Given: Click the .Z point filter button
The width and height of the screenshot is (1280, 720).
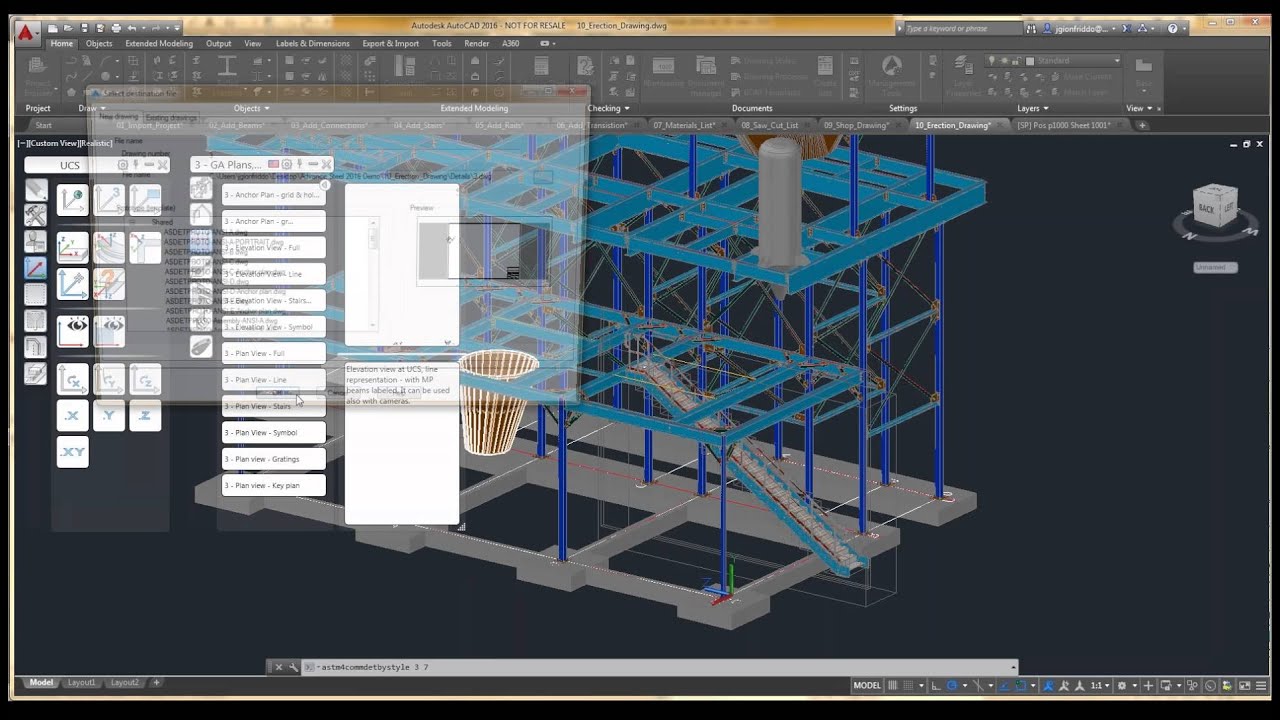Looking at the screenshot, I should click(145, 416).
